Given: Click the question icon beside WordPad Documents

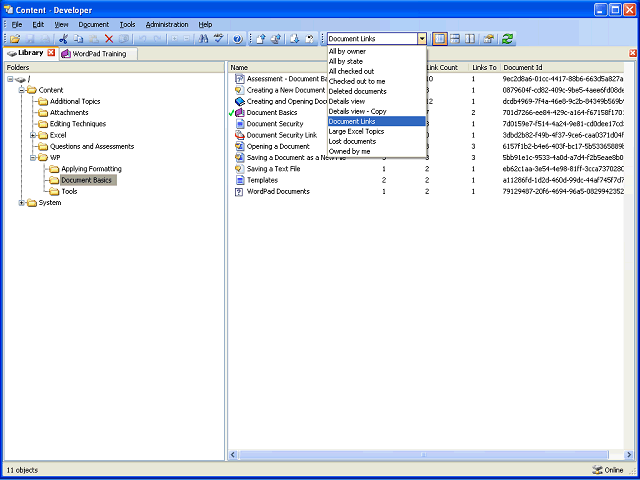Looking at the screenshot, I should coord(240,191).
